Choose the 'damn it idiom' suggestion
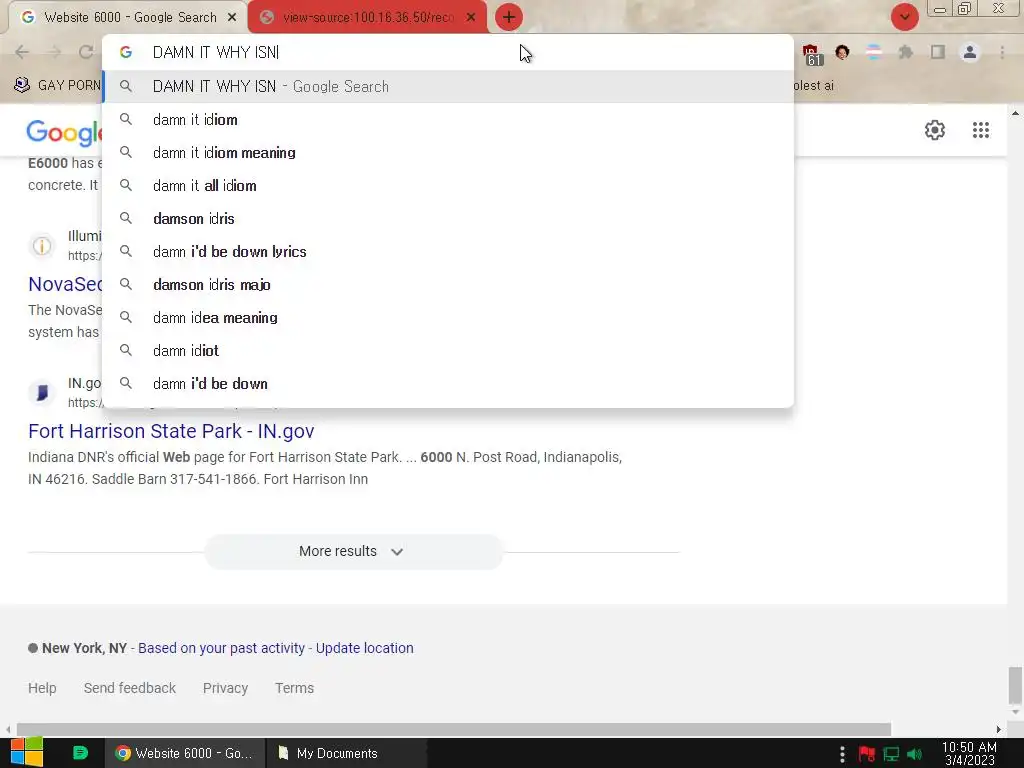The image size is (1024, 768). pos(449,120)
